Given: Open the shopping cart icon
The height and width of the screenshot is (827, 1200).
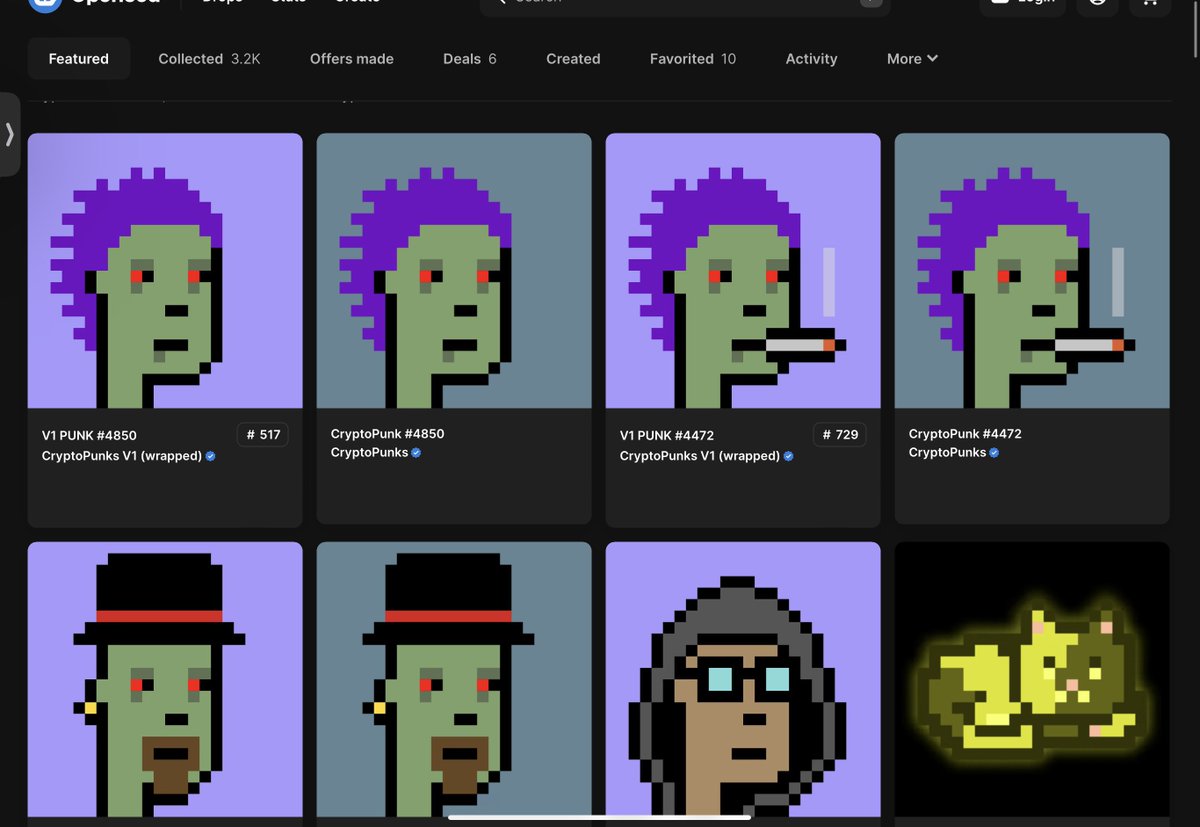Looking at the screenshot, I should 1150,5.
